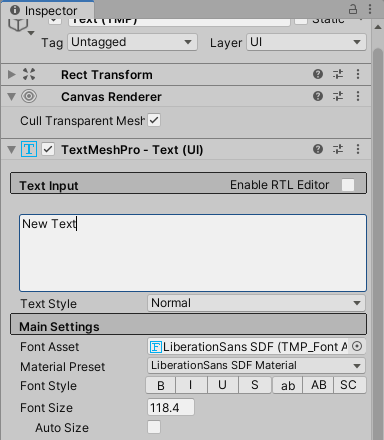Image resolution: width=384 pixels, height=440 pixels.
Task: Select the Inspector tab
Action: point(47,10)
